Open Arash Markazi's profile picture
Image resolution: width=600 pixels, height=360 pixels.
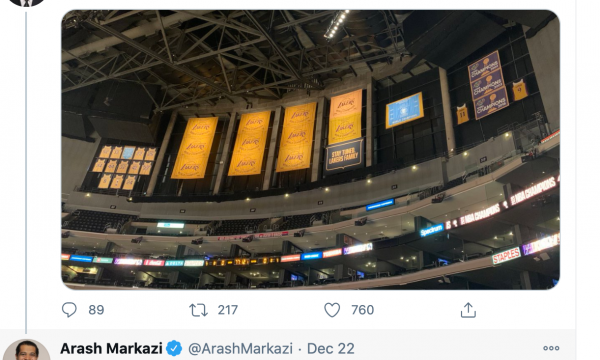[x=27, y=350]
